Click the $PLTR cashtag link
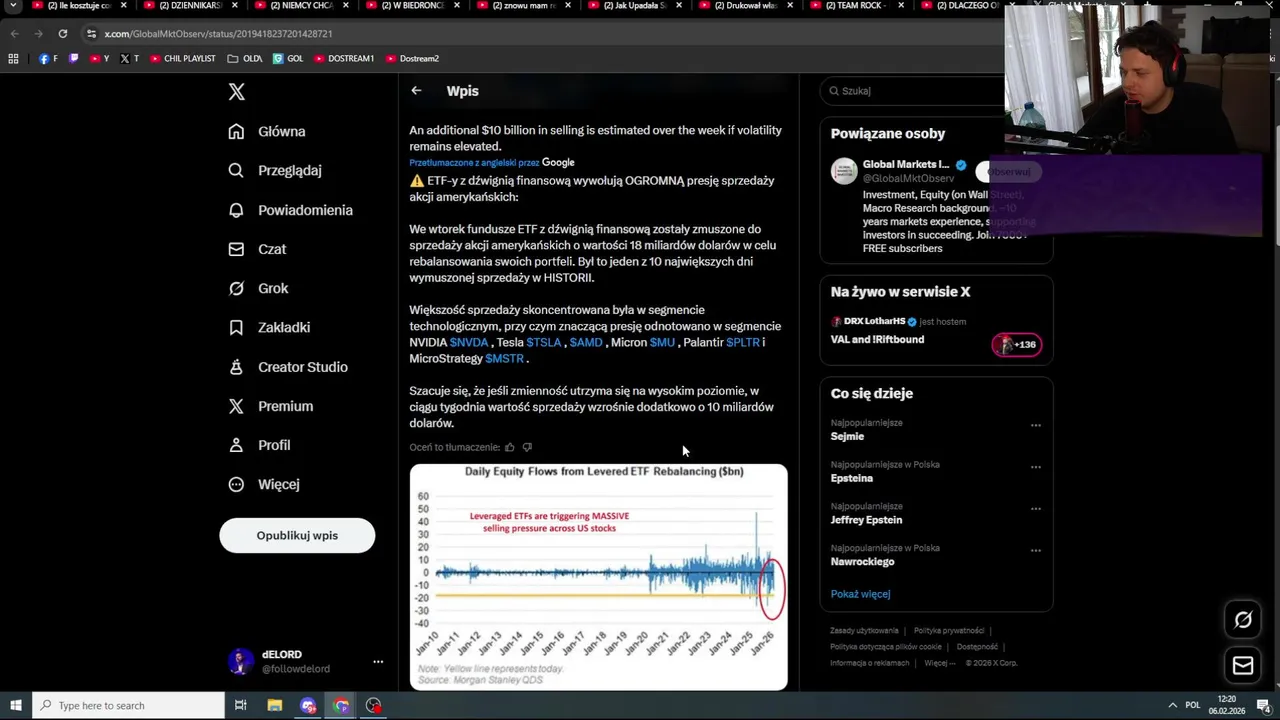 (x=743, y=343)
